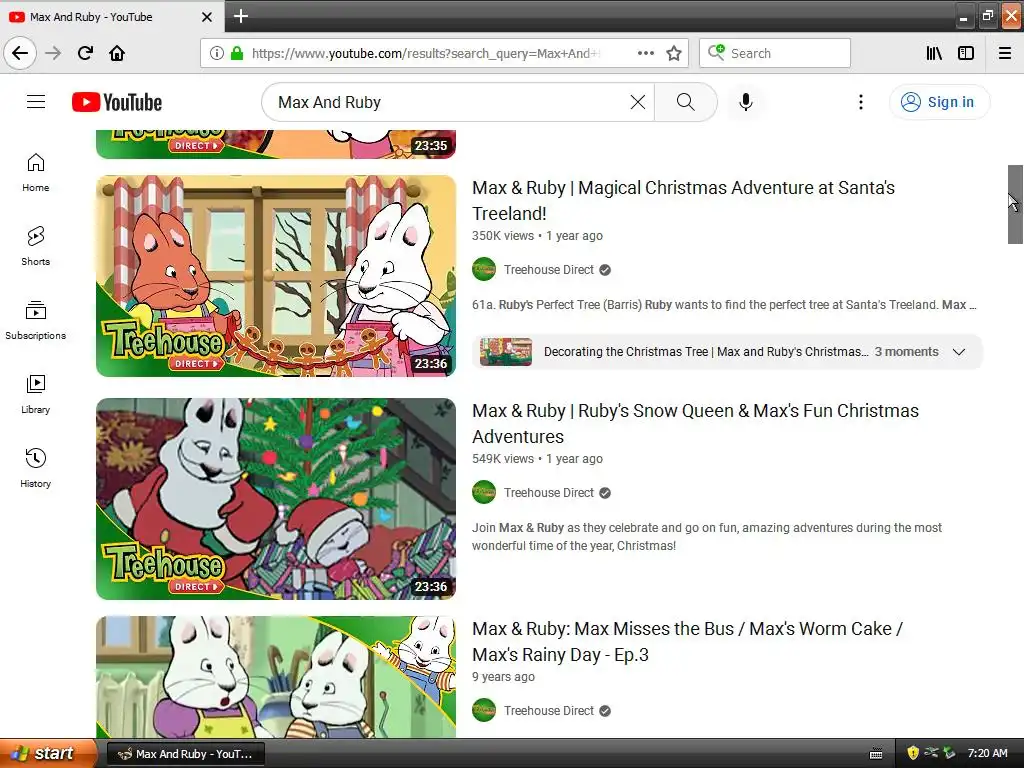1024x768 pixels.
Task: Expand the 3 moments chevron
Action: click(959, 351)
